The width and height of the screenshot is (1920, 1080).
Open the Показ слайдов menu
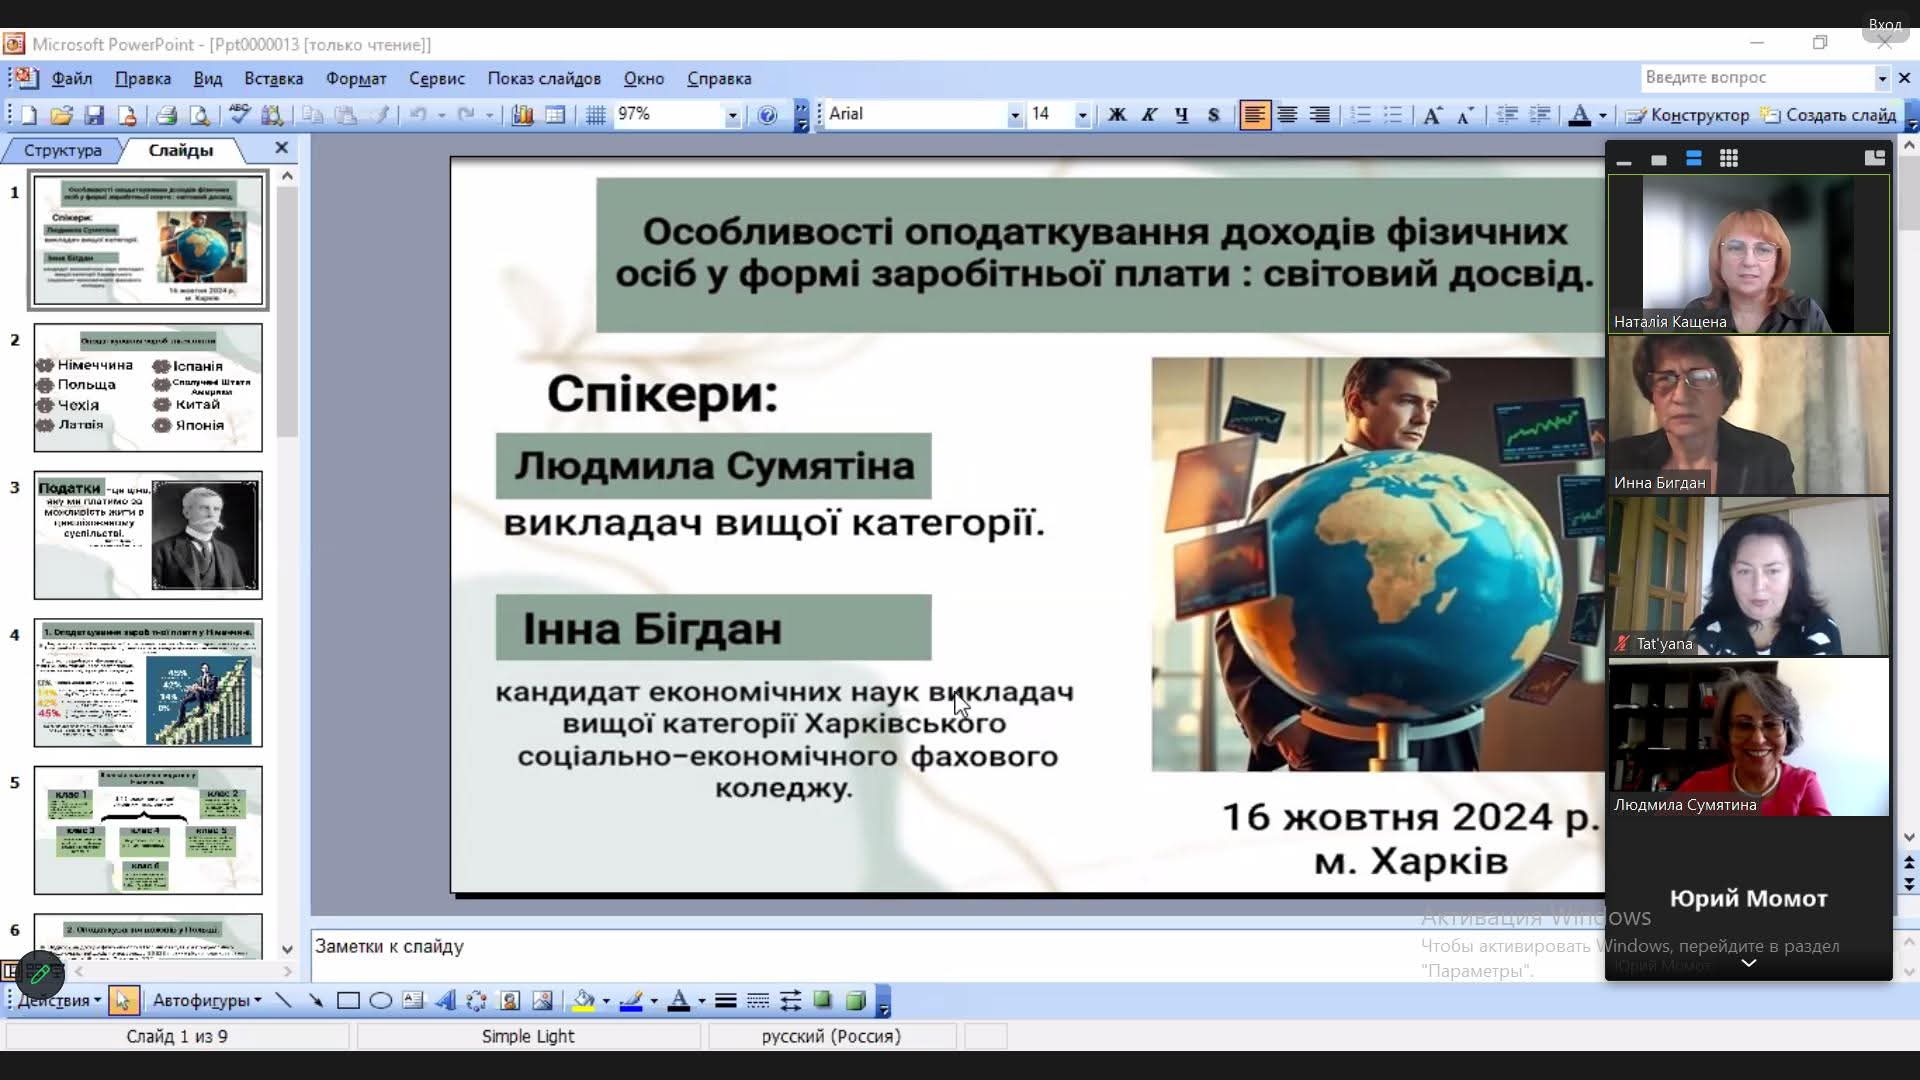click(x=543, y=78)
